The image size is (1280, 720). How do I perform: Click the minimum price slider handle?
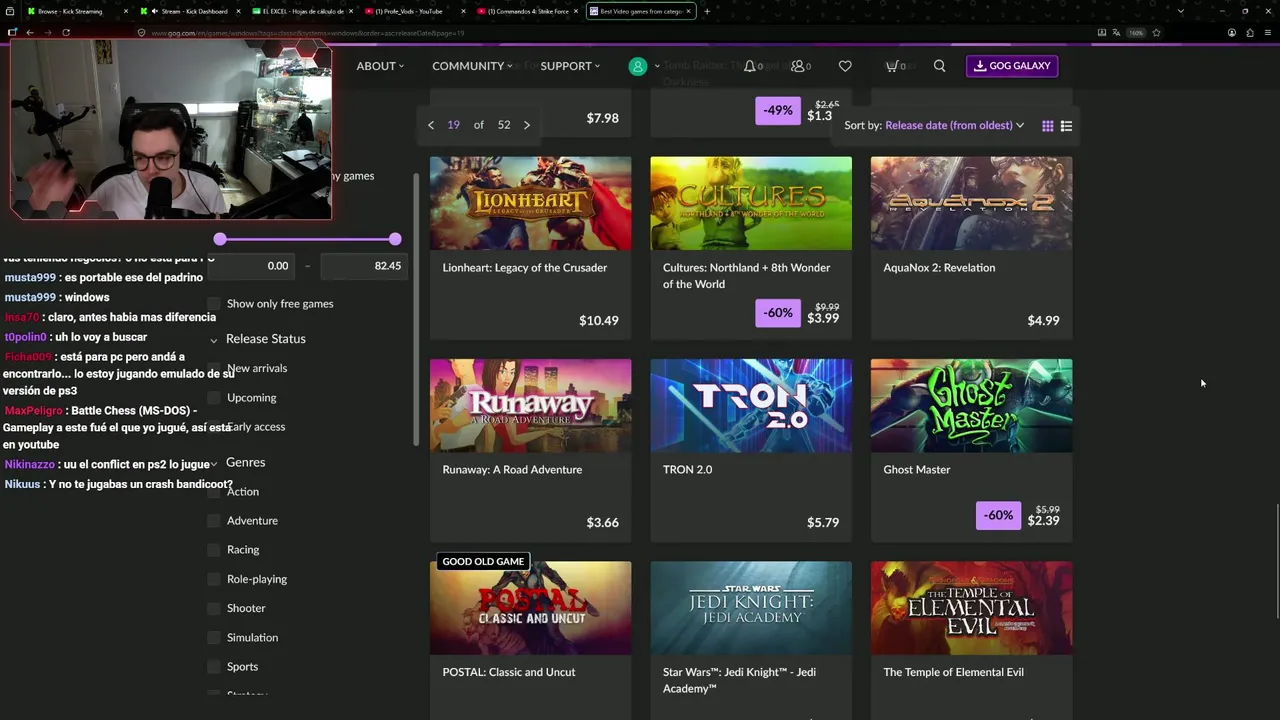220,239
